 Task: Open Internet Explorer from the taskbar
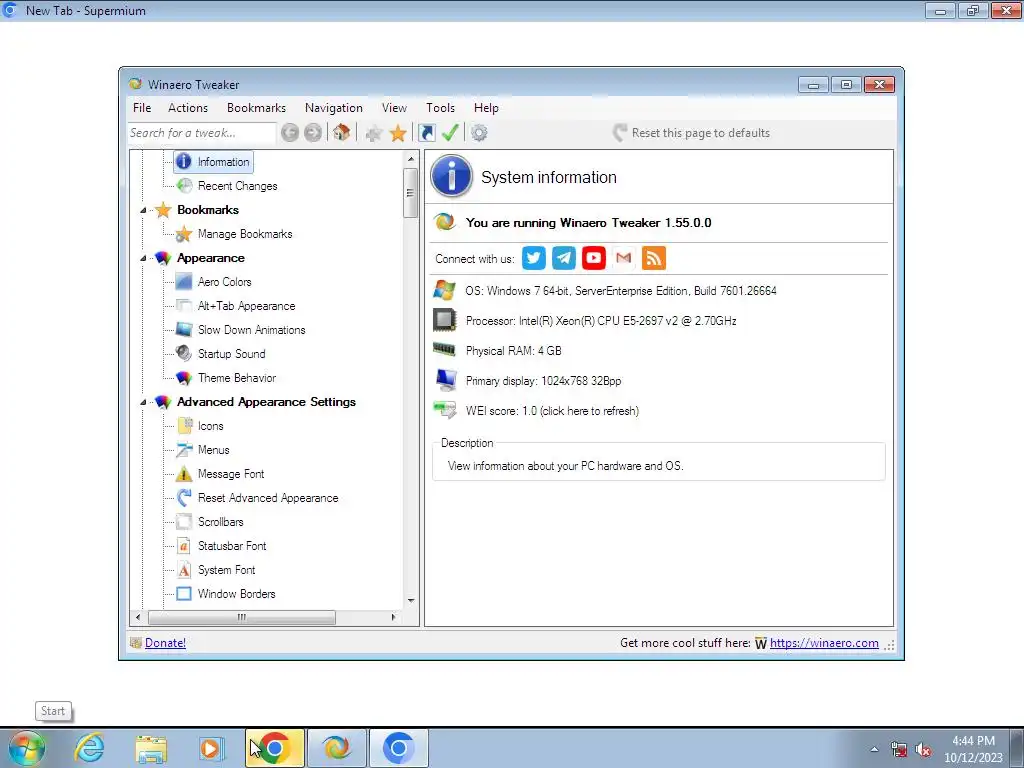(89, 748)
